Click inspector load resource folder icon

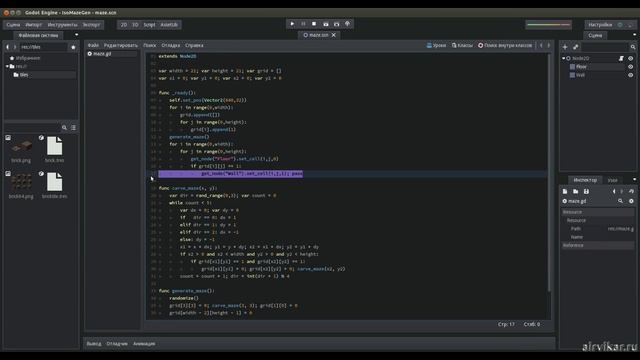click(x=576, y=191)
